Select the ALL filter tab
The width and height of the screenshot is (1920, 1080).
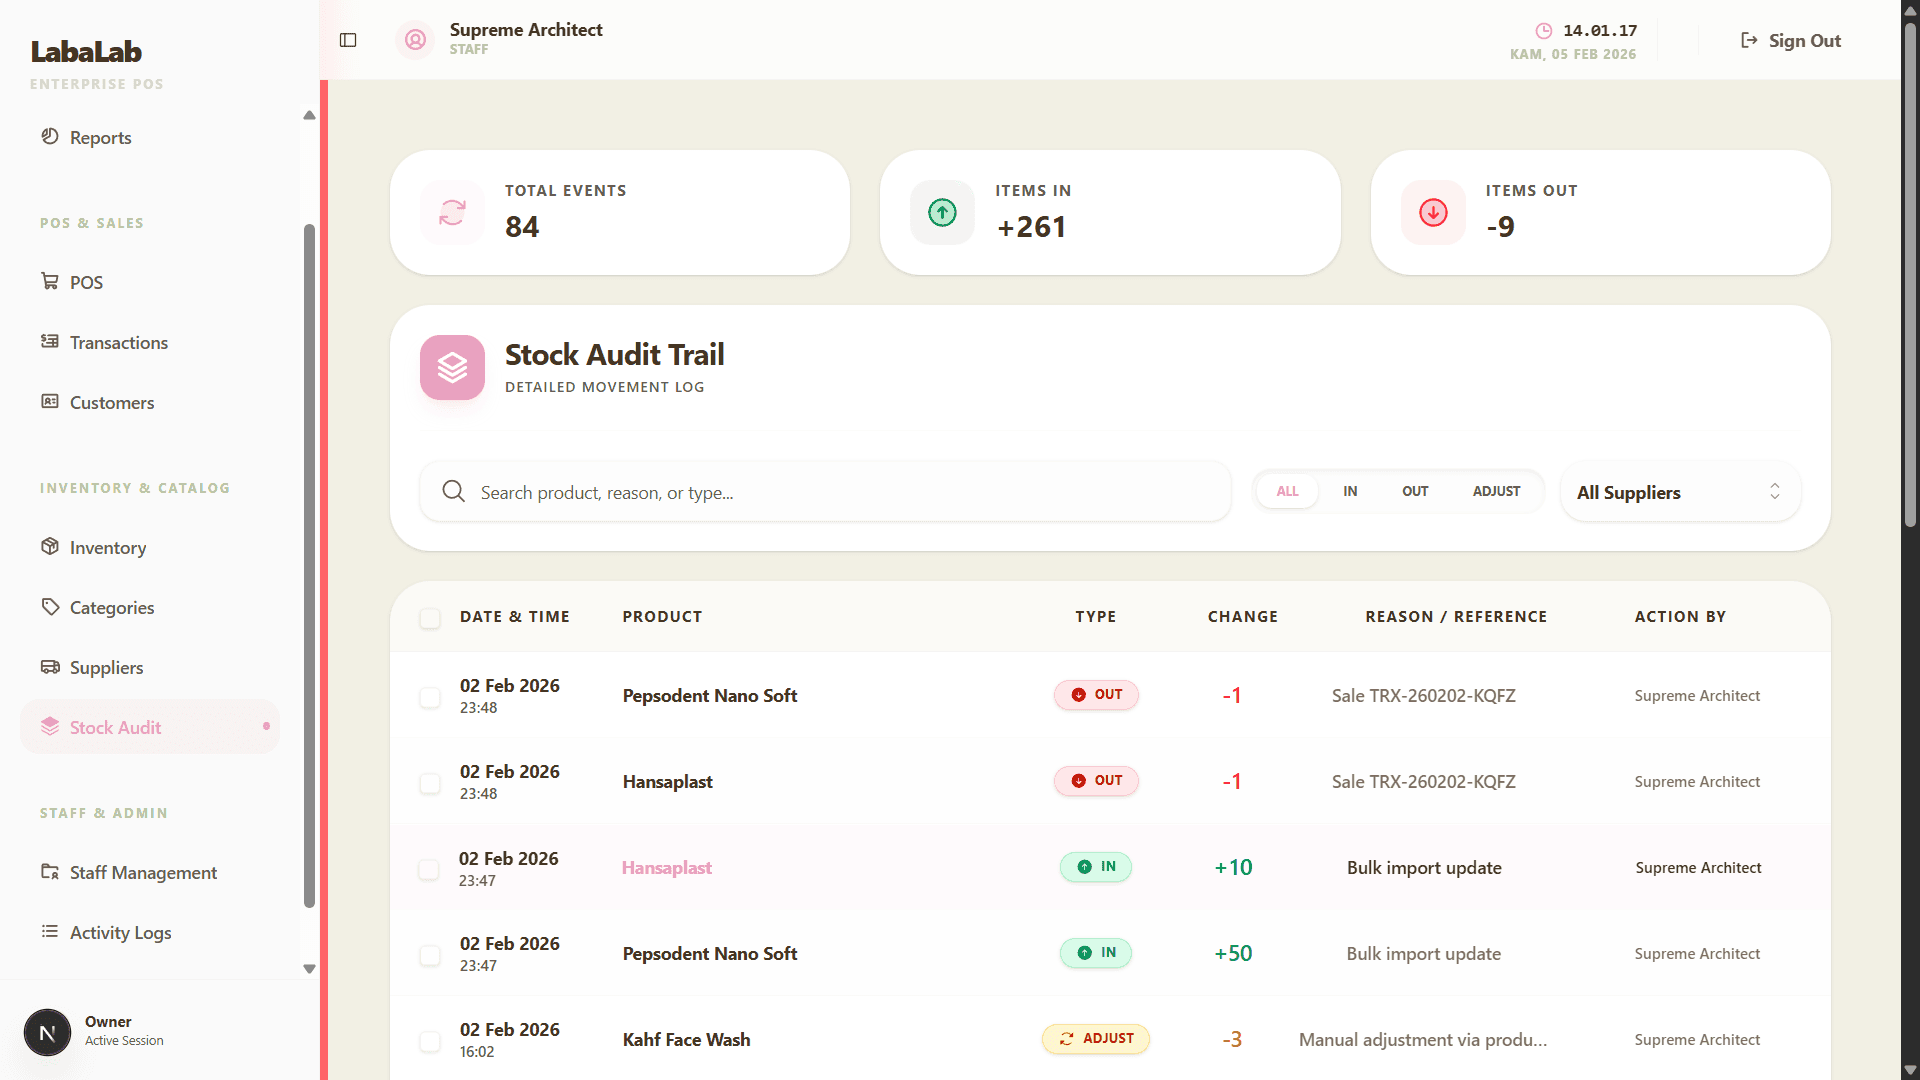coord(1287,491)
